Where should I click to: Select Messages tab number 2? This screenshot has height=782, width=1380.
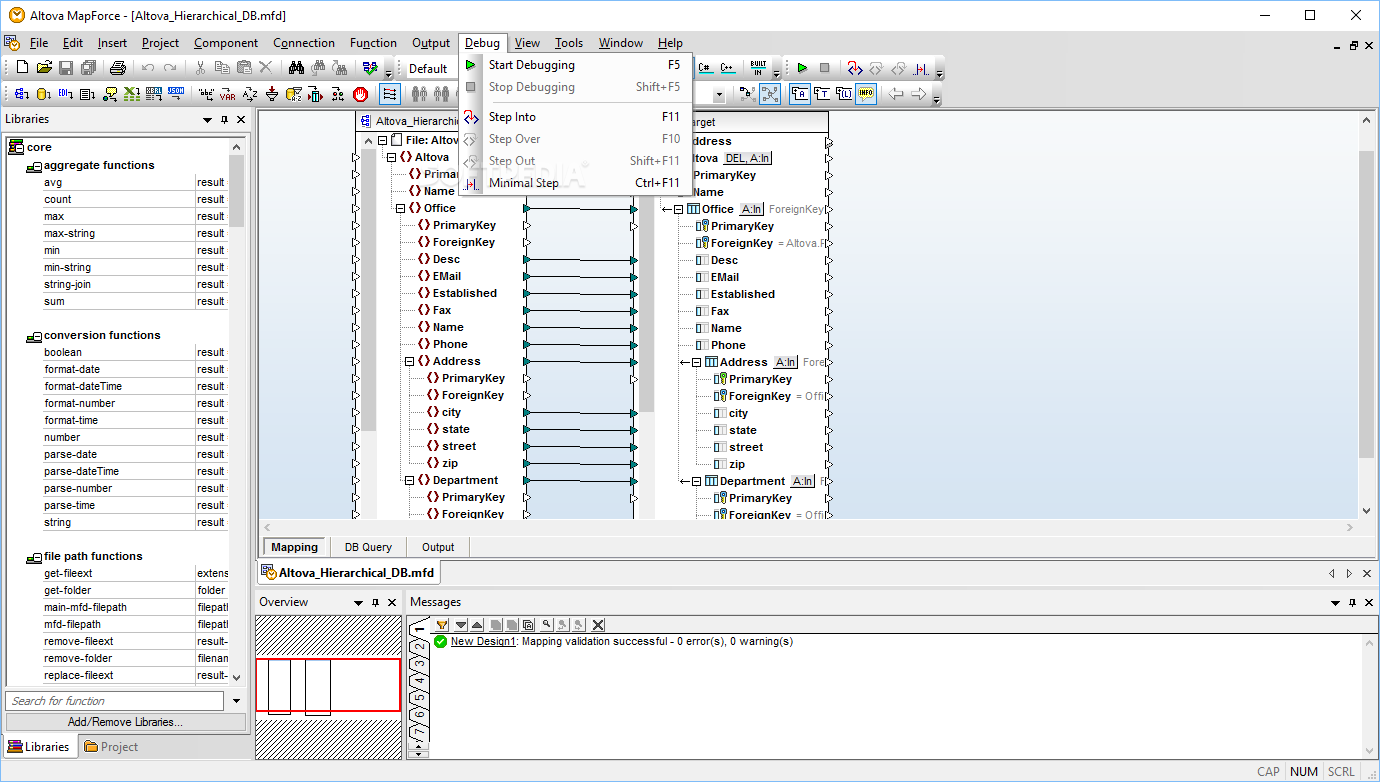click(x=421, y=646)
